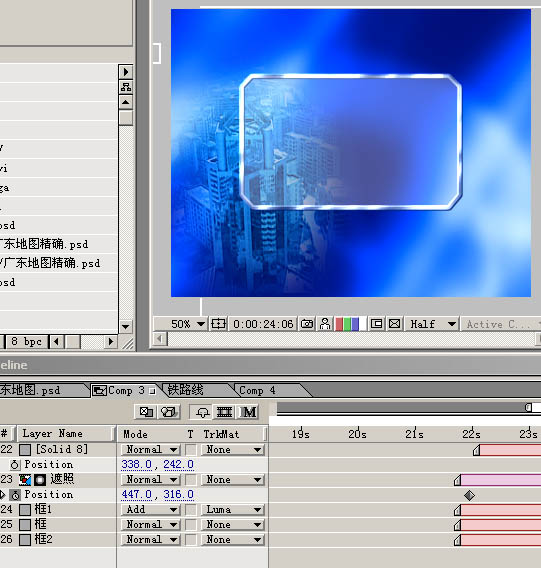Open Mode dropdown for layer 25 框
Image resolution: width=541 pixels, height=568 pixels.
coord(150,525)
